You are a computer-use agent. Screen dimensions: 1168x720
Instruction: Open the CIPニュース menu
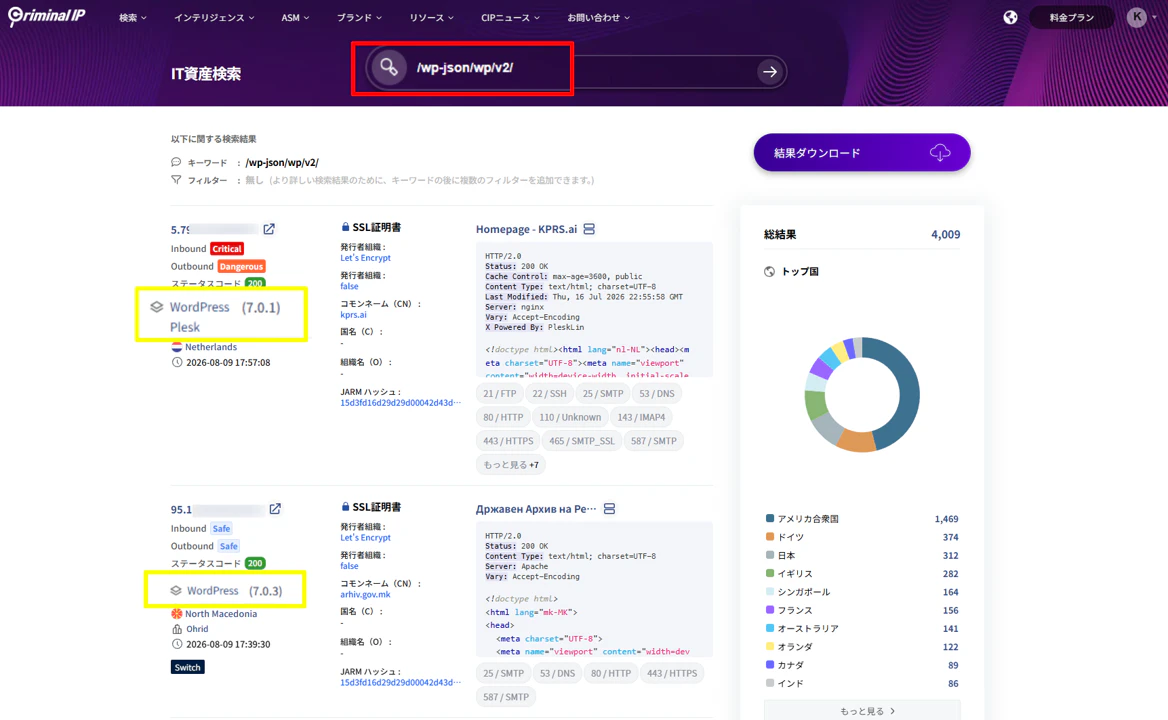[x=510, y=17]
